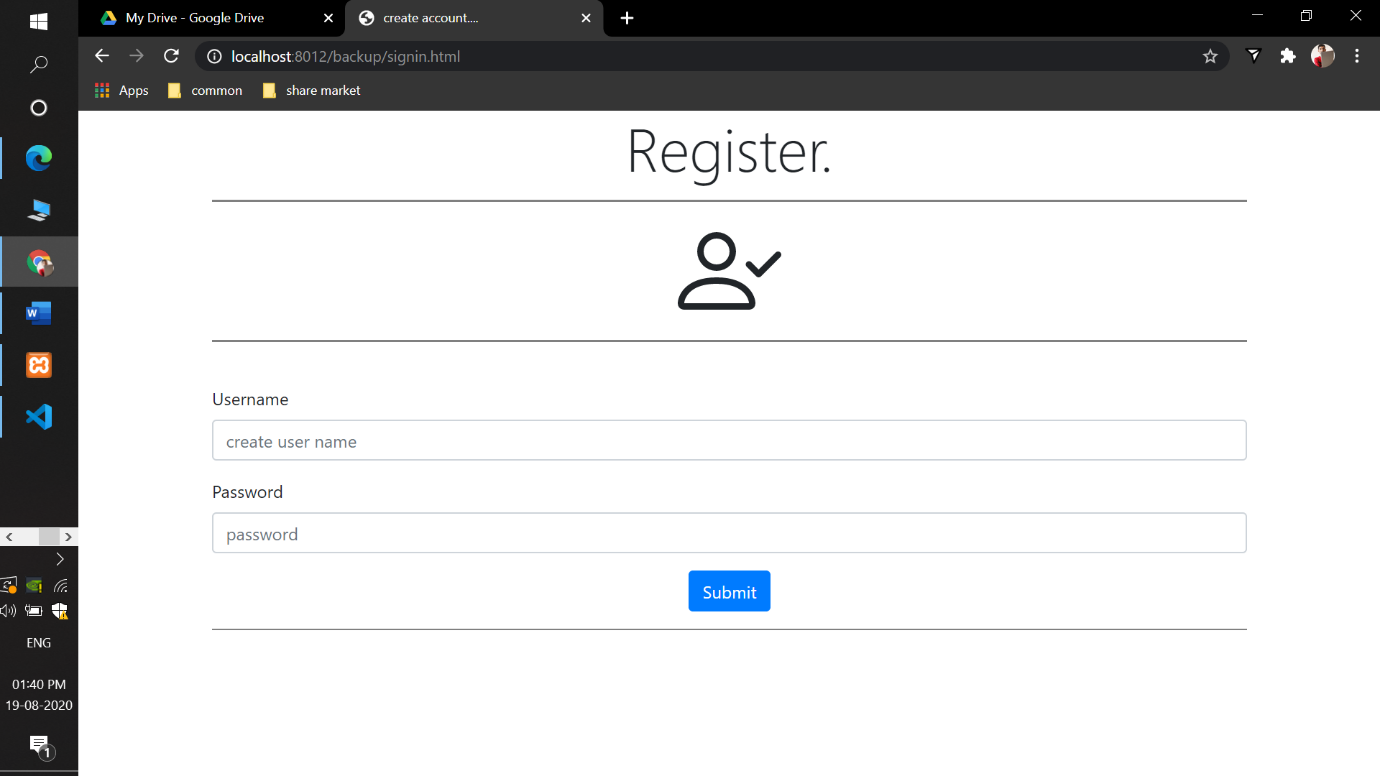Image resolution: width=1380 pixels, height=776 pixels.
Task: Launch Microsoft Edge from the taskbar
Action: pyautogui.click(x=38, y=157)
